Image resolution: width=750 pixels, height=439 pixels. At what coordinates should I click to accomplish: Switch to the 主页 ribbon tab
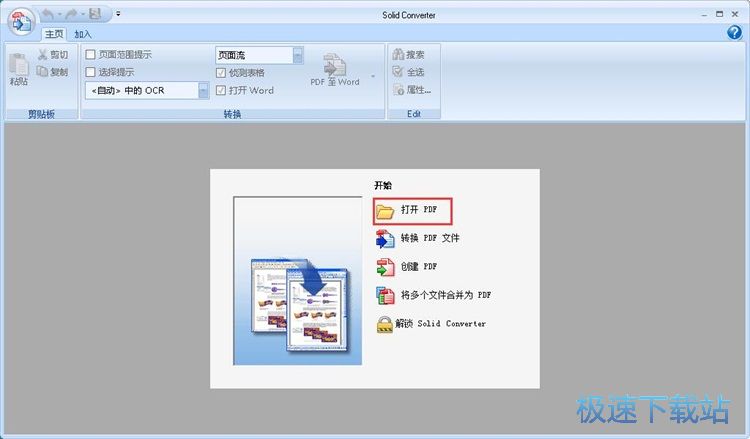(x=54, y=34)
